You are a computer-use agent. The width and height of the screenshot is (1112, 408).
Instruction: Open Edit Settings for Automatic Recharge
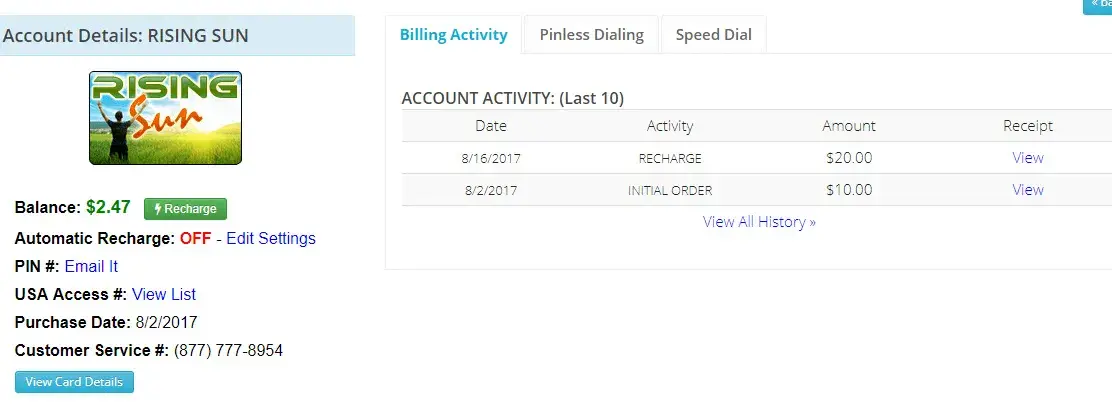click(271, 238)
